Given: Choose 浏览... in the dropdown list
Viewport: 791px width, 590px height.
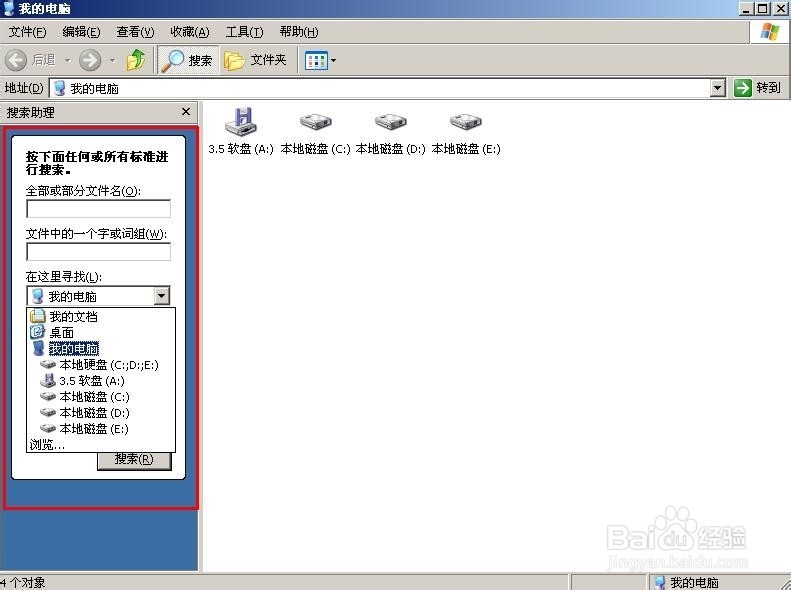Looking at the screenshot, I should (101, 445).
